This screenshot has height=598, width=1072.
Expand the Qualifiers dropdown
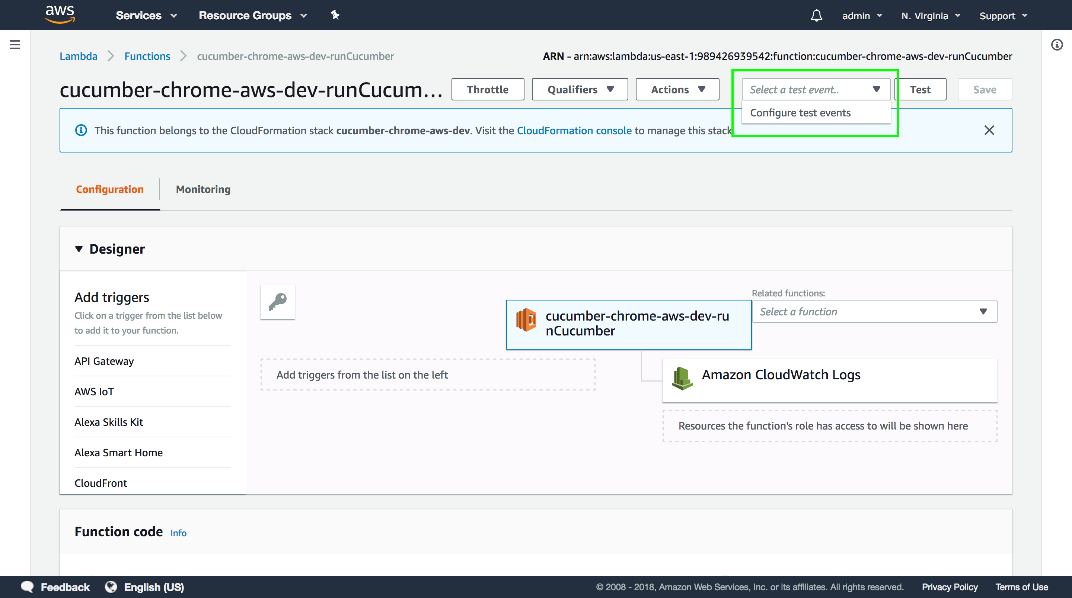click(x=579, y=90)
